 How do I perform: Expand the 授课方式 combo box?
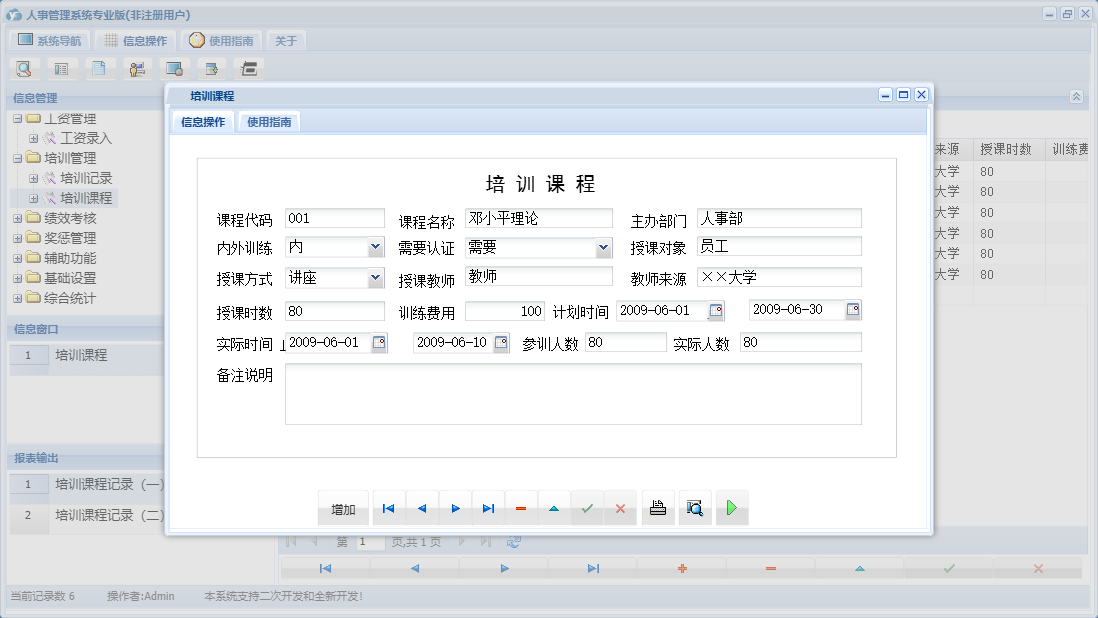[x=374, y=276]
